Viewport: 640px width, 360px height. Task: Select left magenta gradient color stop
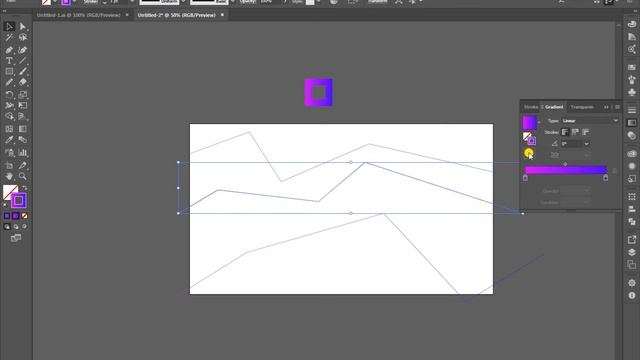point(525,178)
